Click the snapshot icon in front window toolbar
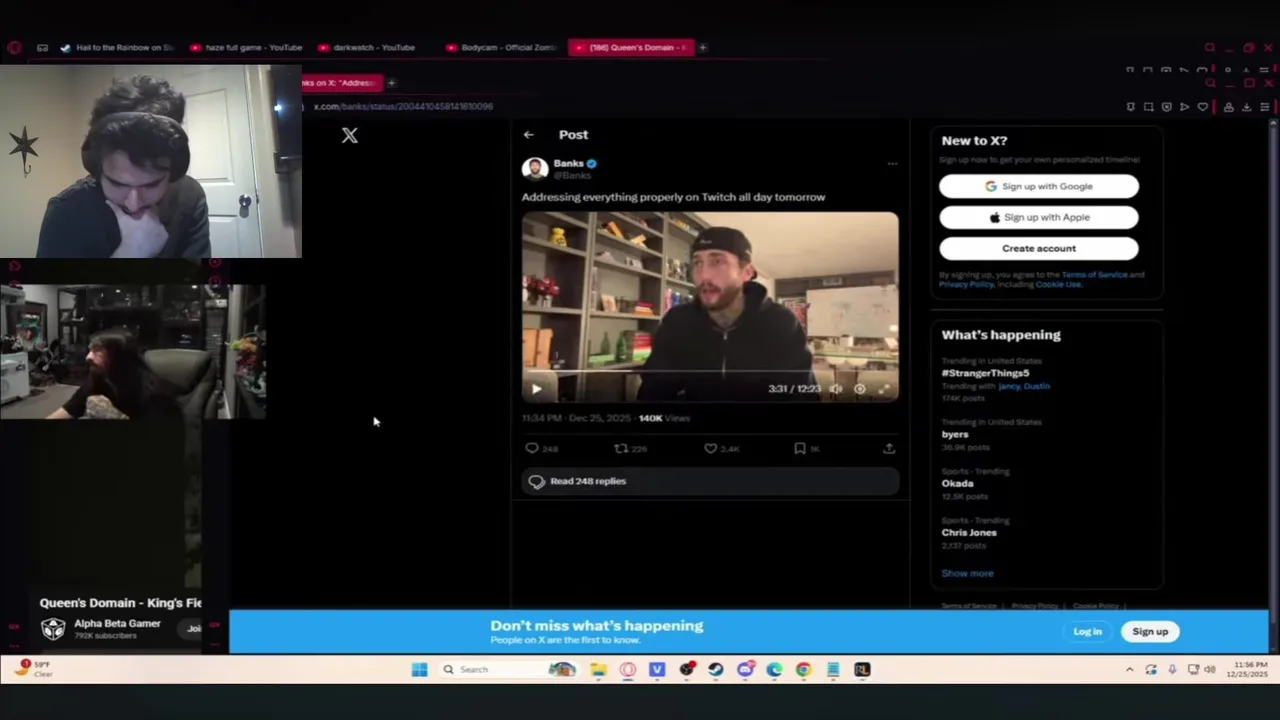1280x720 pixels. pos(1148,107)
